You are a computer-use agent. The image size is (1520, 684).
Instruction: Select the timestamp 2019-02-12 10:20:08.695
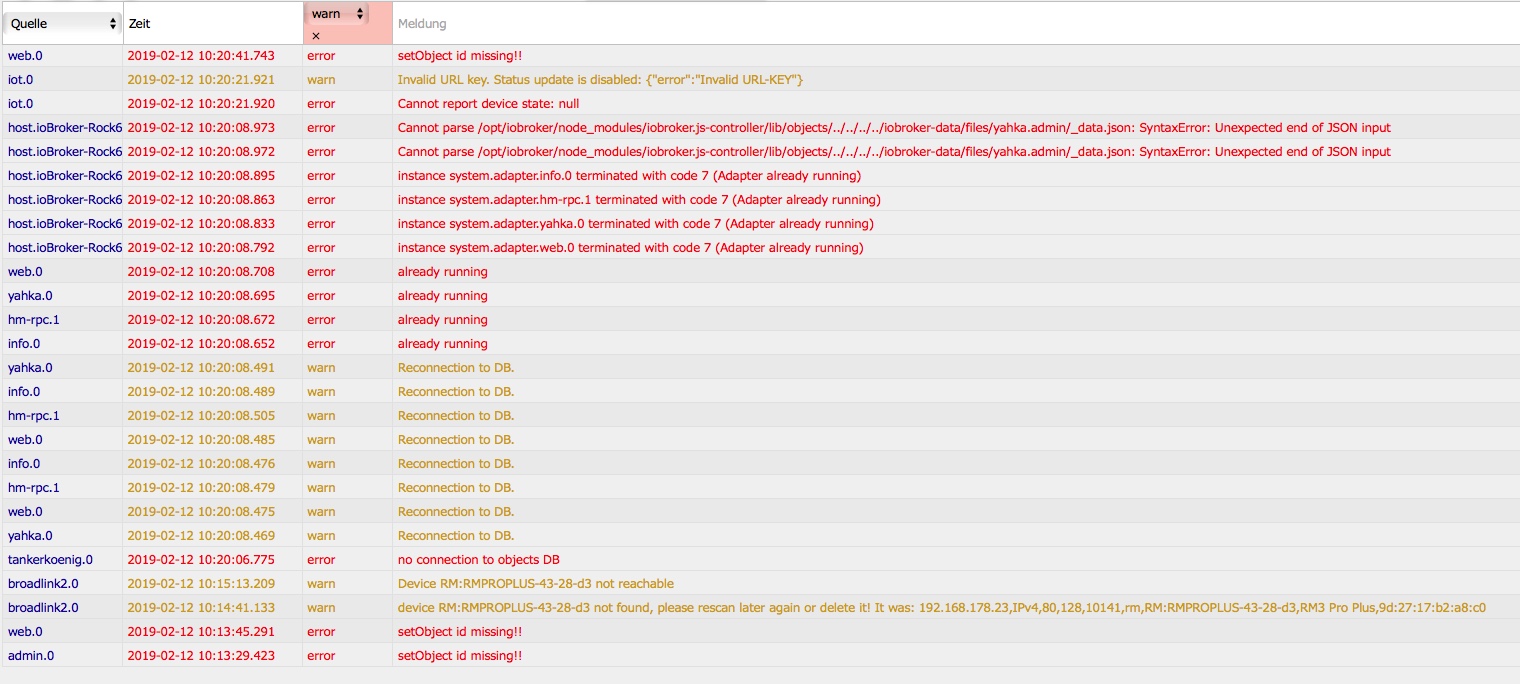coord(201,296)
